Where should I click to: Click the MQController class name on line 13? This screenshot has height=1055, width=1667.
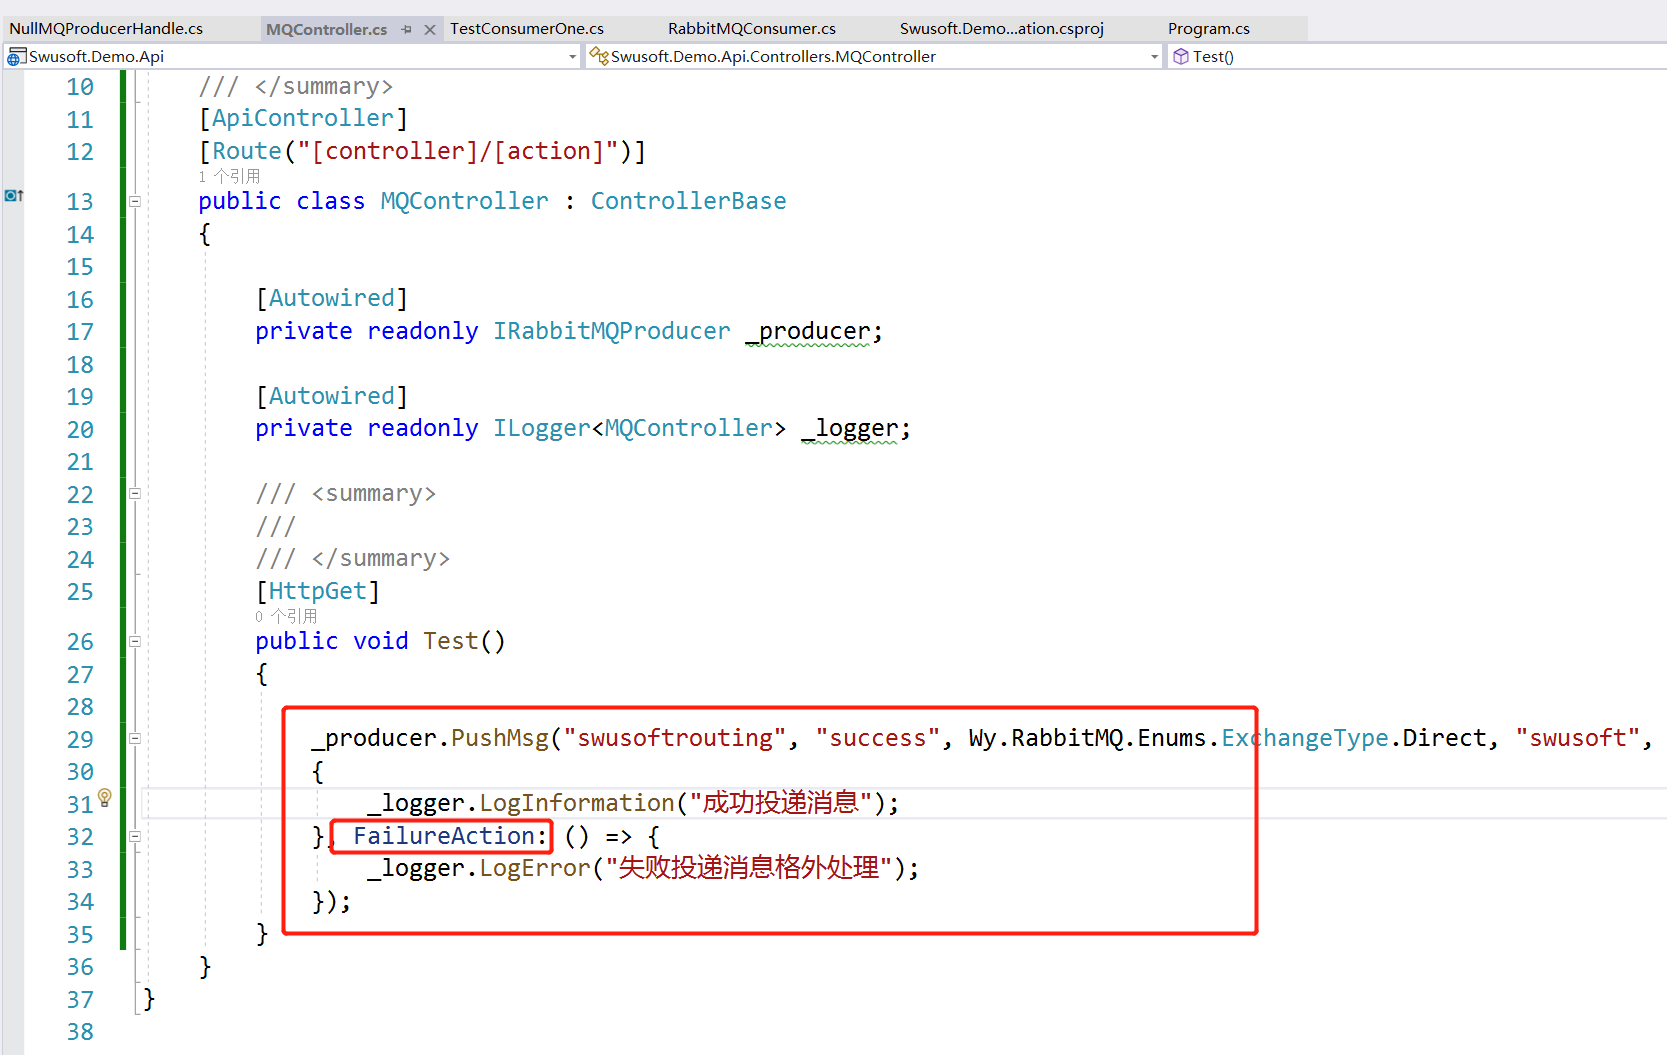(464, 201)
